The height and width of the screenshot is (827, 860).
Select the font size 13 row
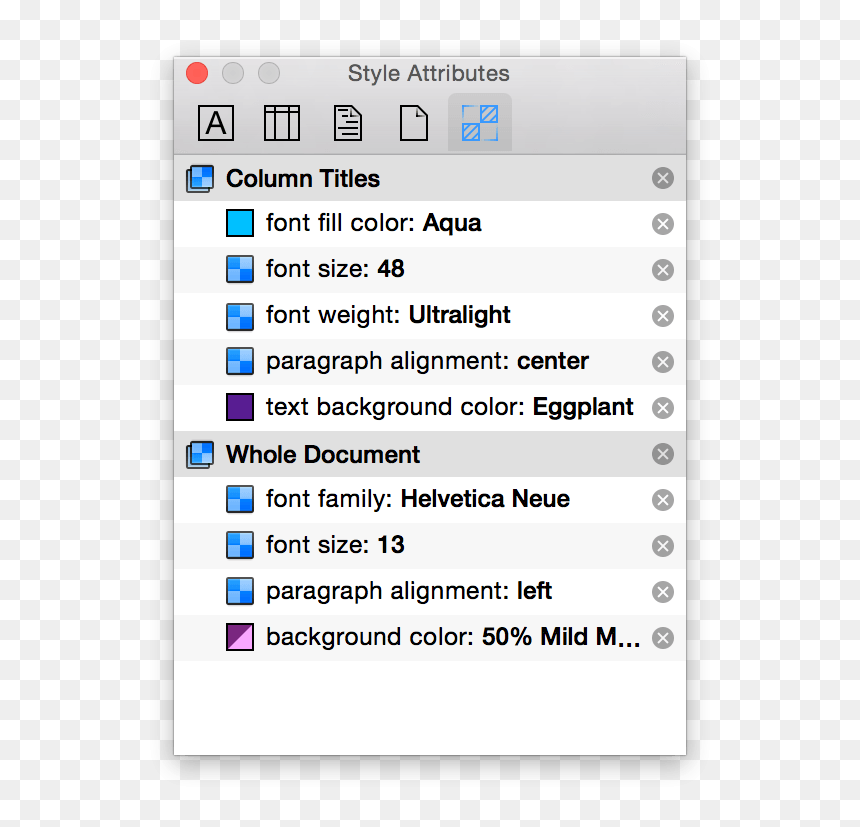tap(430, 546)
